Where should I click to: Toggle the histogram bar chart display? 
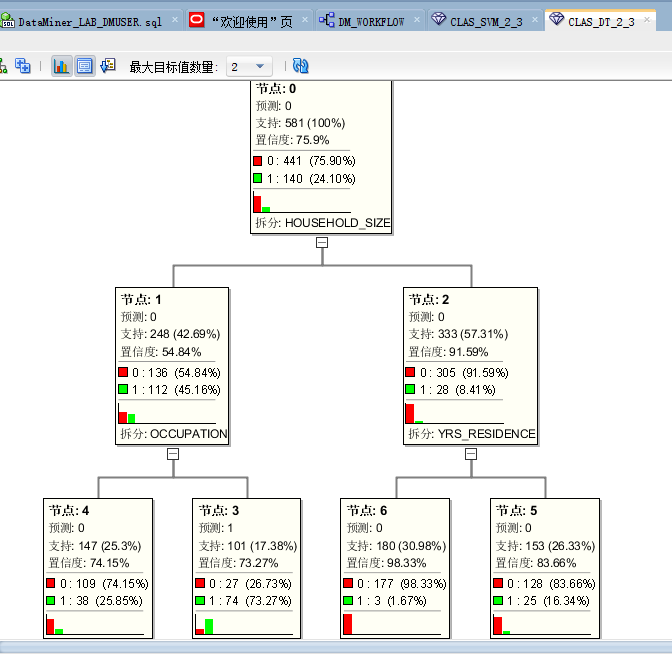click(x=61, y=66)
